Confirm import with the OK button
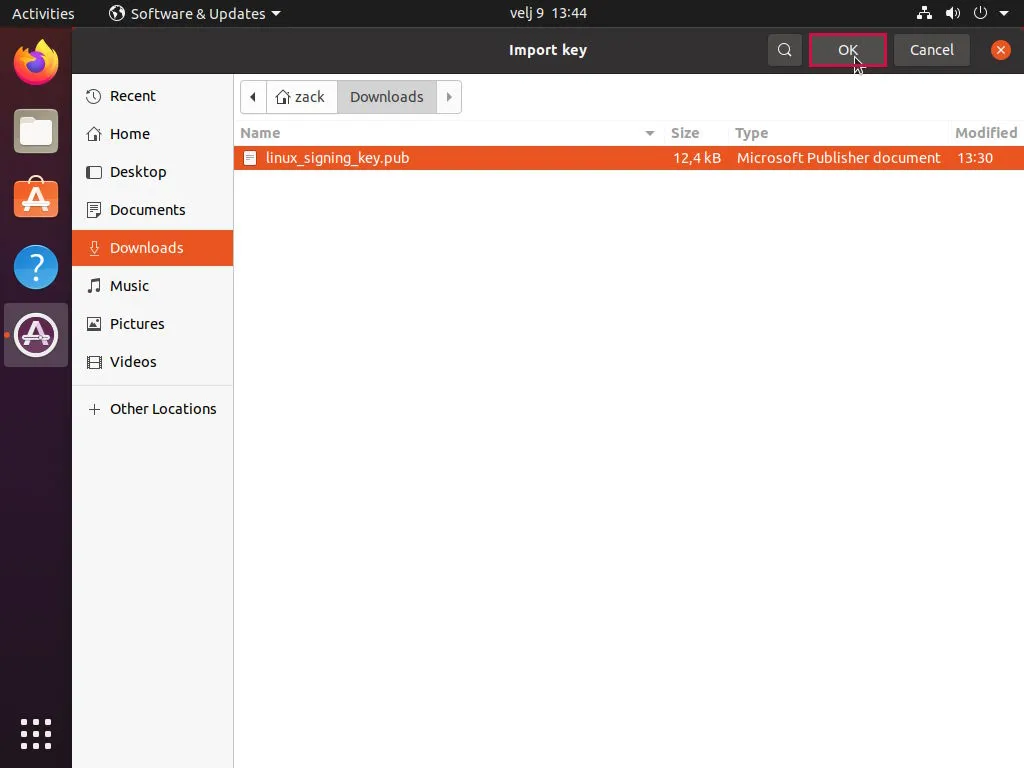The height and width of the screenshot is (768, 1024). coord(848,50)
